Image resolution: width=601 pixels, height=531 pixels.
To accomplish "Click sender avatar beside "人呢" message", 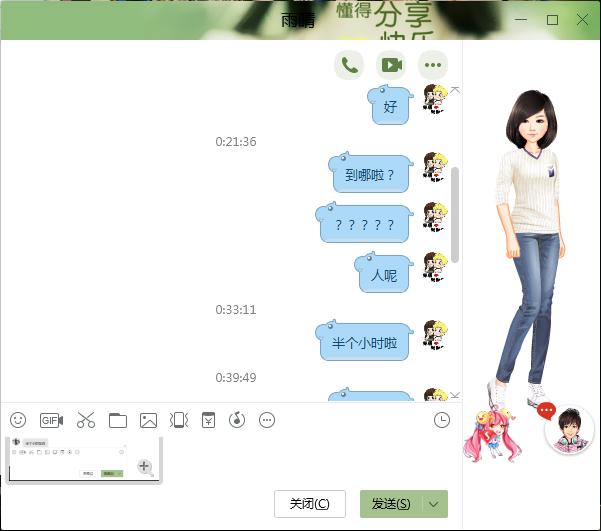I will [435, 267].
